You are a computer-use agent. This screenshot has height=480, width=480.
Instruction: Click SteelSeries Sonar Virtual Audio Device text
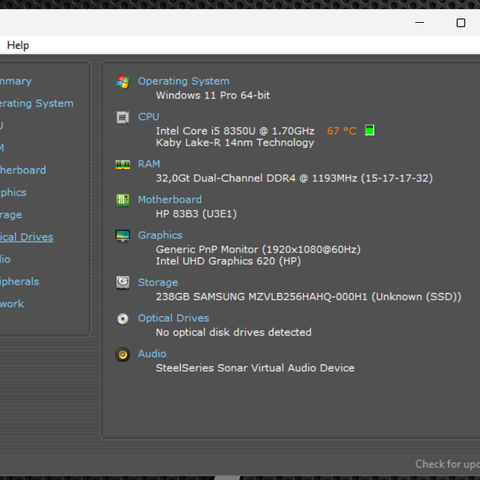255,368
